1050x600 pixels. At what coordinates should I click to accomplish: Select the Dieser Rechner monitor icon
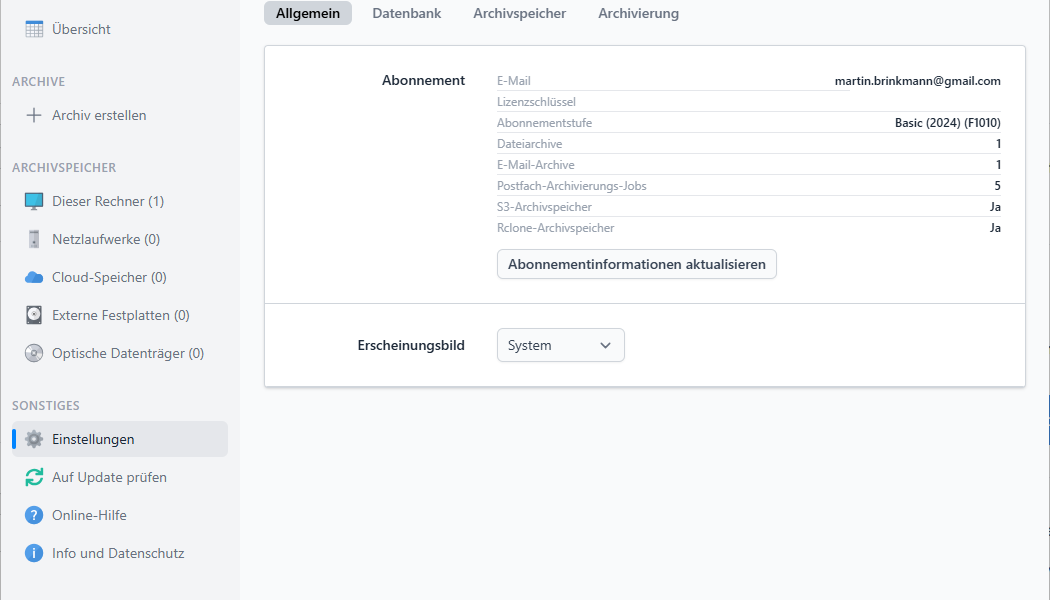point(34,201)
